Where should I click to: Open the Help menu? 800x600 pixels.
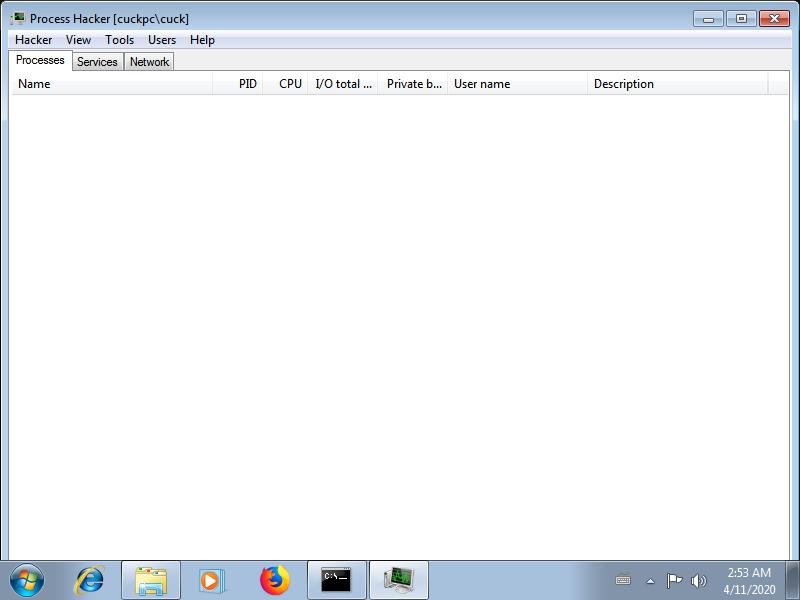(202, 40)
